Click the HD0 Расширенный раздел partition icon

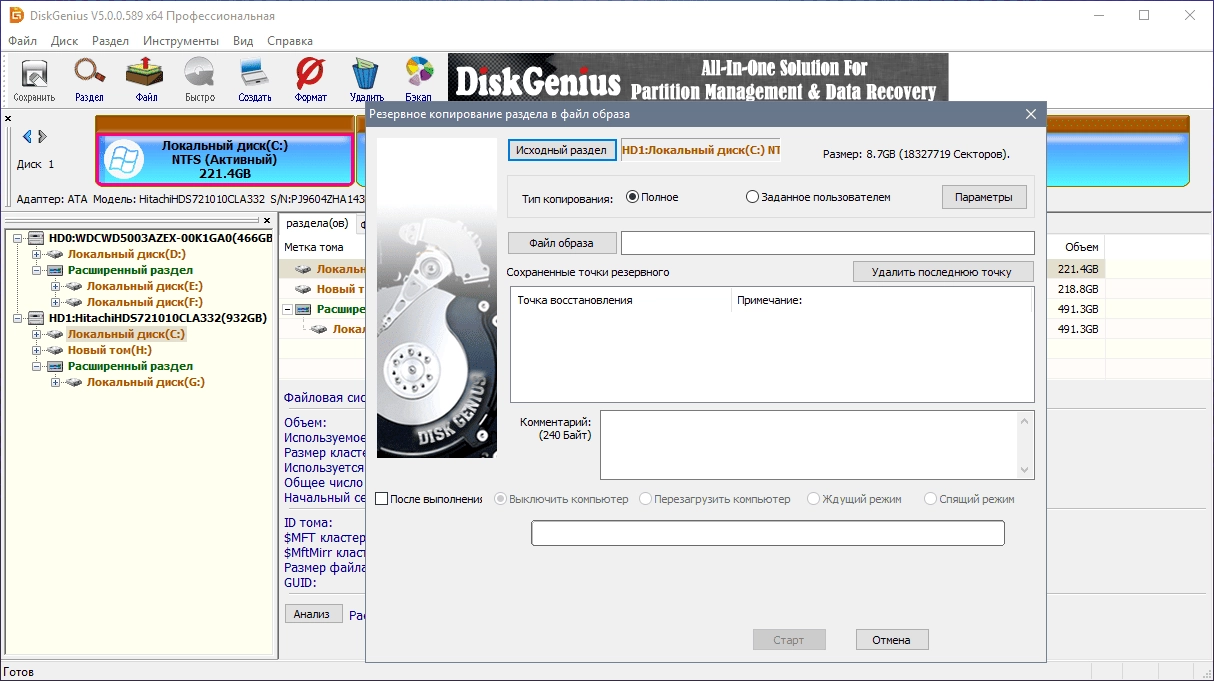click(x=55, y=270)
